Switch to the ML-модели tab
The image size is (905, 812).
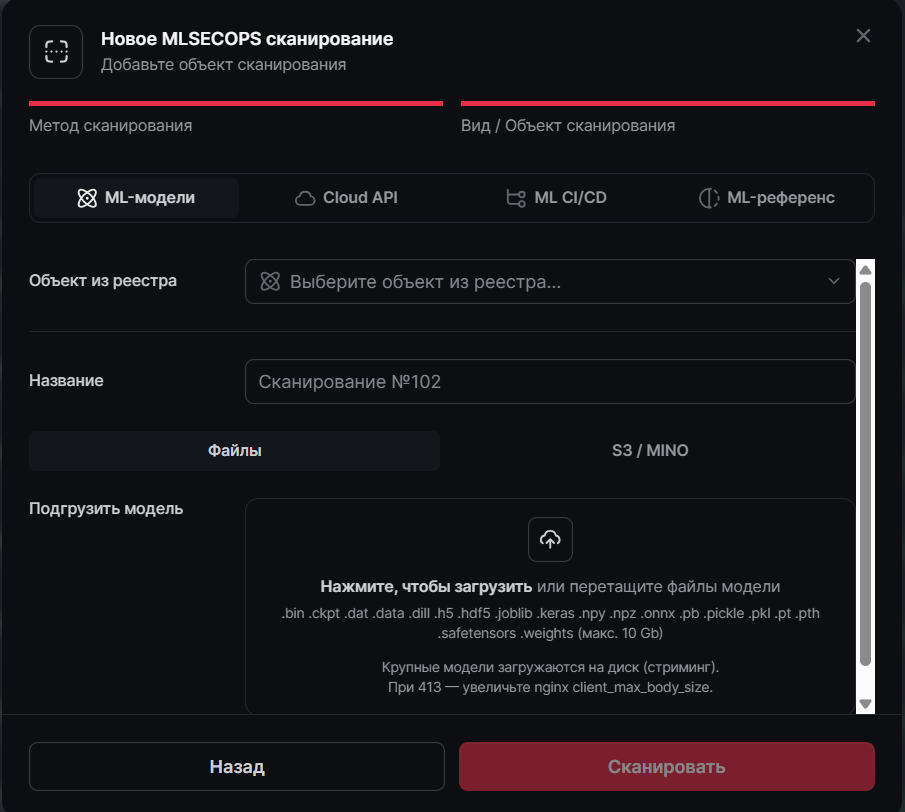(x=136, y=198)
